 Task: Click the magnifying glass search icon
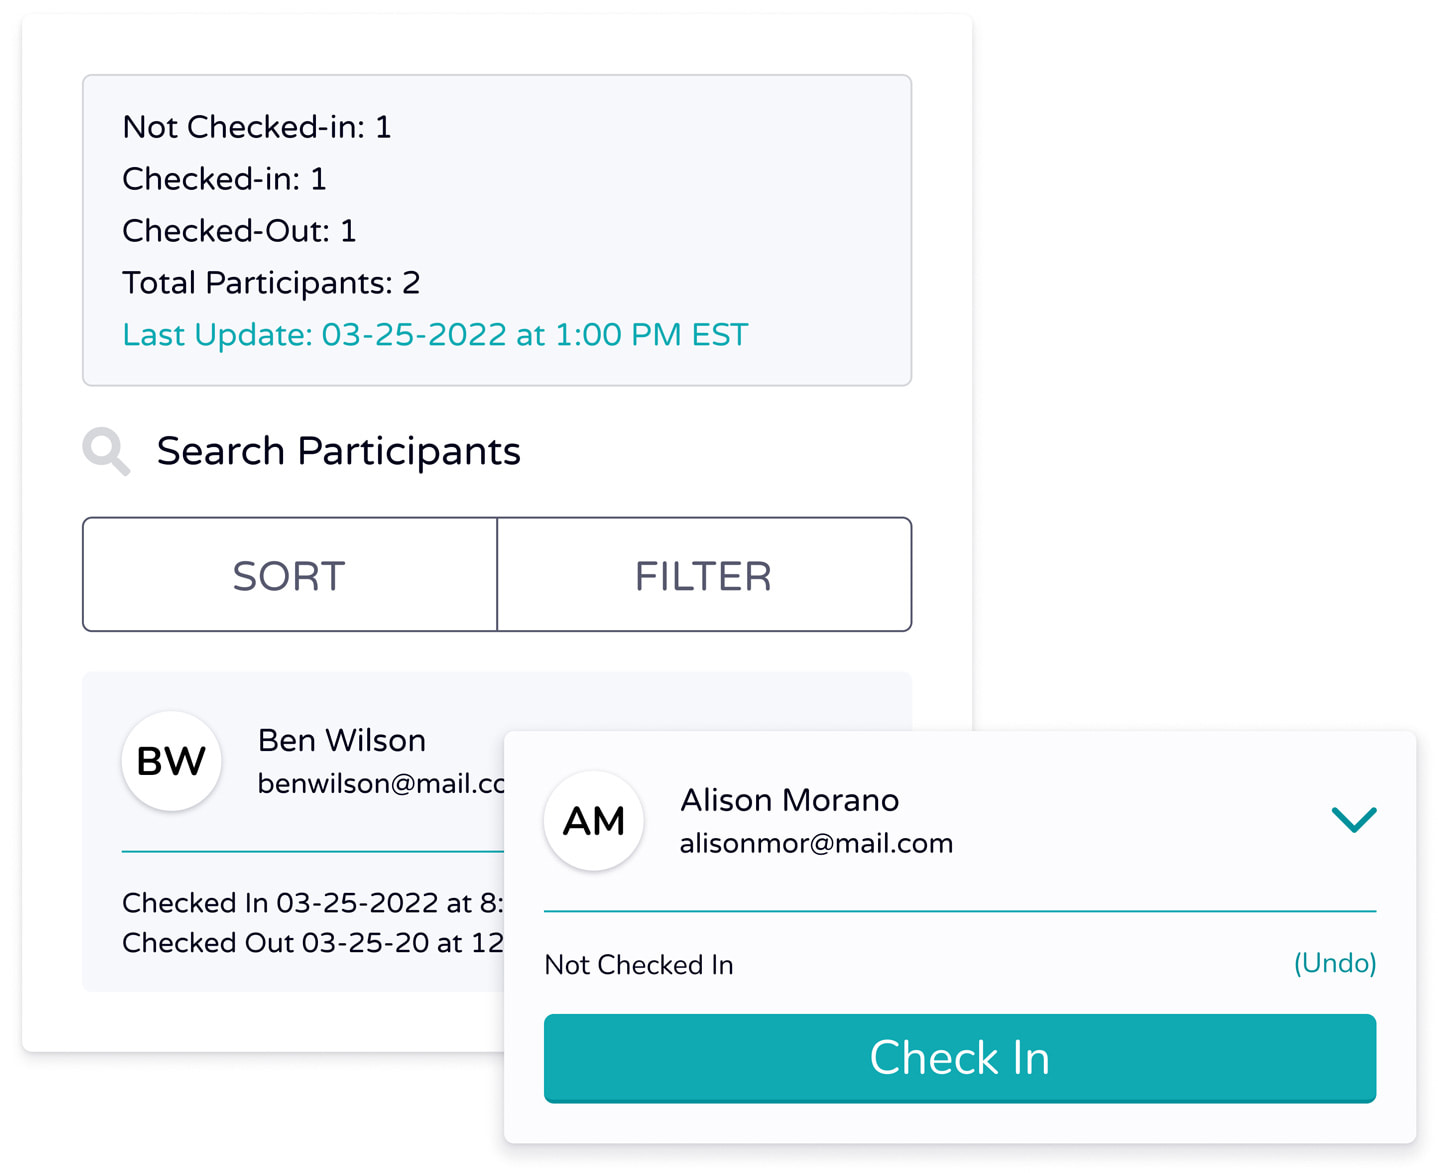pos(107,451)
